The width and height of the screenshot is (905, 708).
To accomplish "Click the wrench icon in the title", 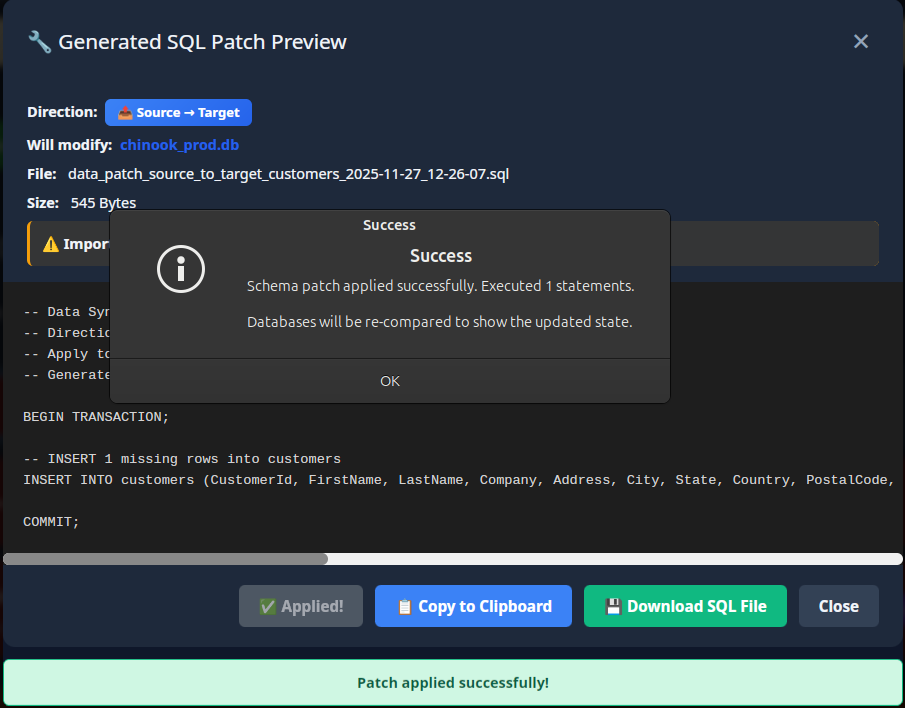I will click(x=39, y=42).
